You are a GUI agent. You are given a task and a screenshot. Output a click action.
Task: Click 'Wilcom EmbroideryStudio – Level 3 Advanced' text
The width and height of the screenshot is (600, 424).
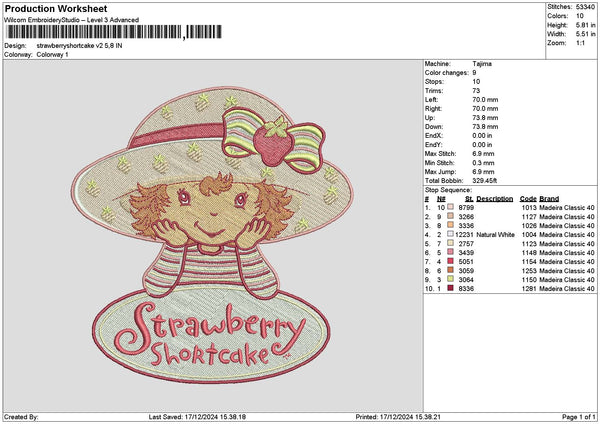(x=72, y=20)
